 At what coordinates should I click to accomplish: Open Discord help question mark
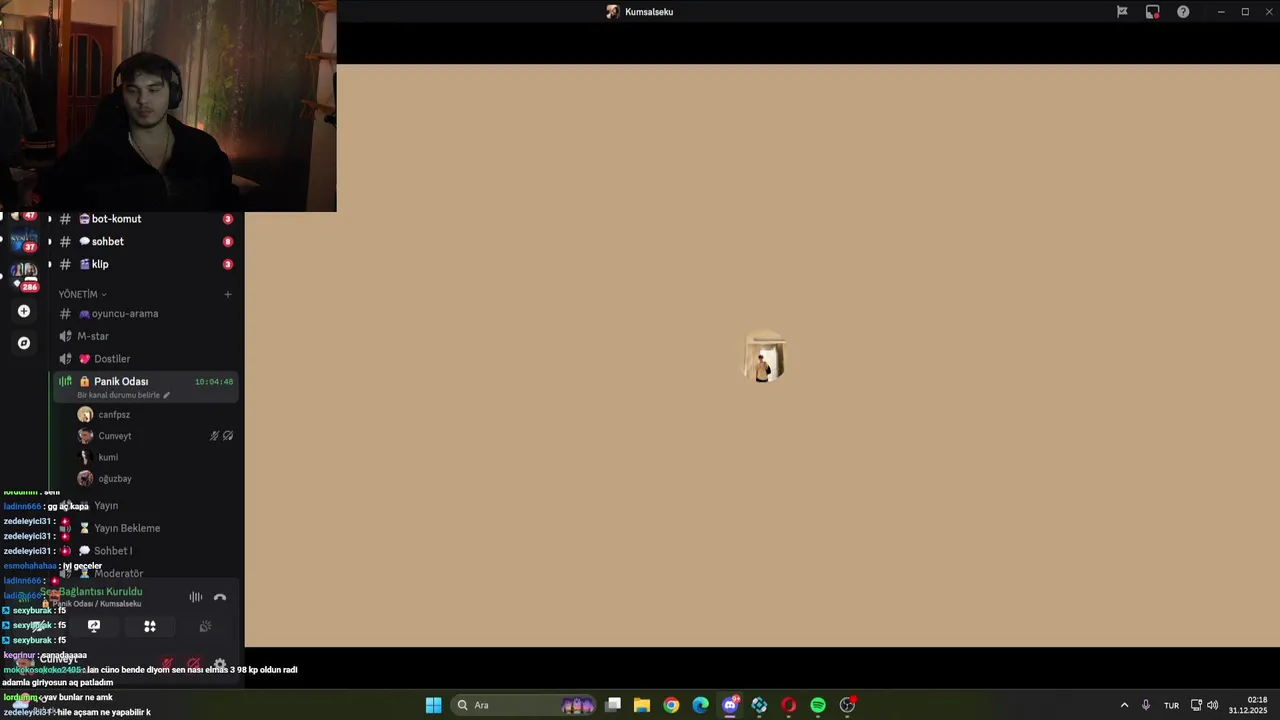1183,12
